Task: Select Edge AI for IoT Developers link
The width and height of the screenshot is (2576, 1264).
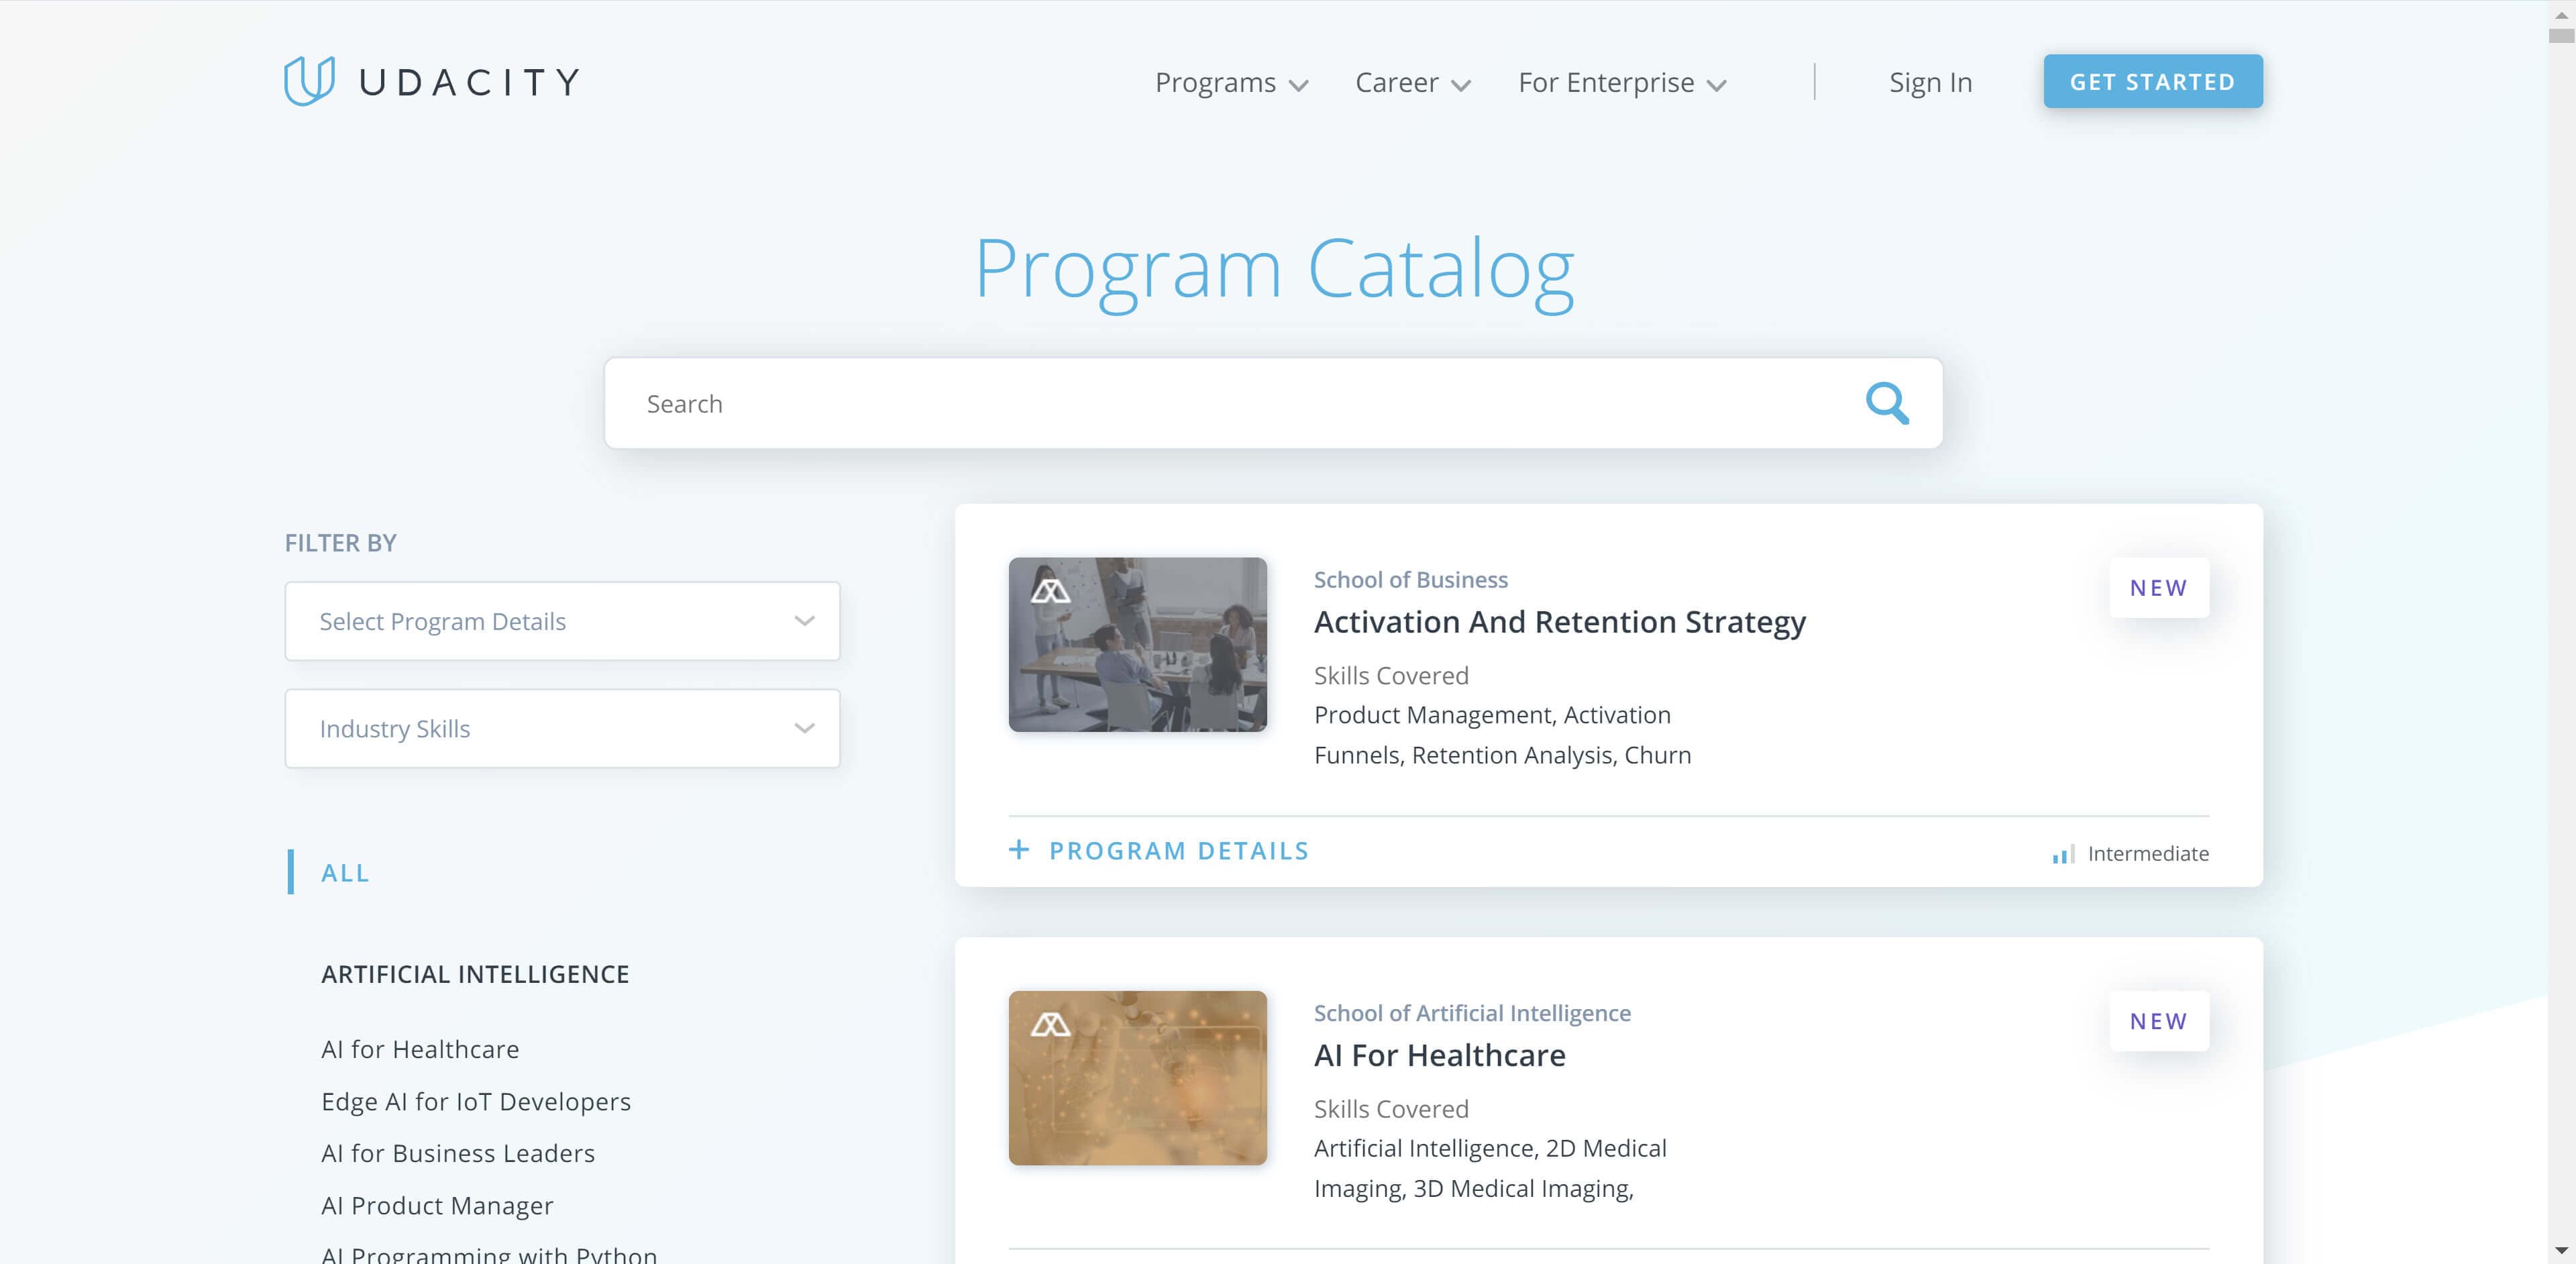Action: coord(476,1100)
